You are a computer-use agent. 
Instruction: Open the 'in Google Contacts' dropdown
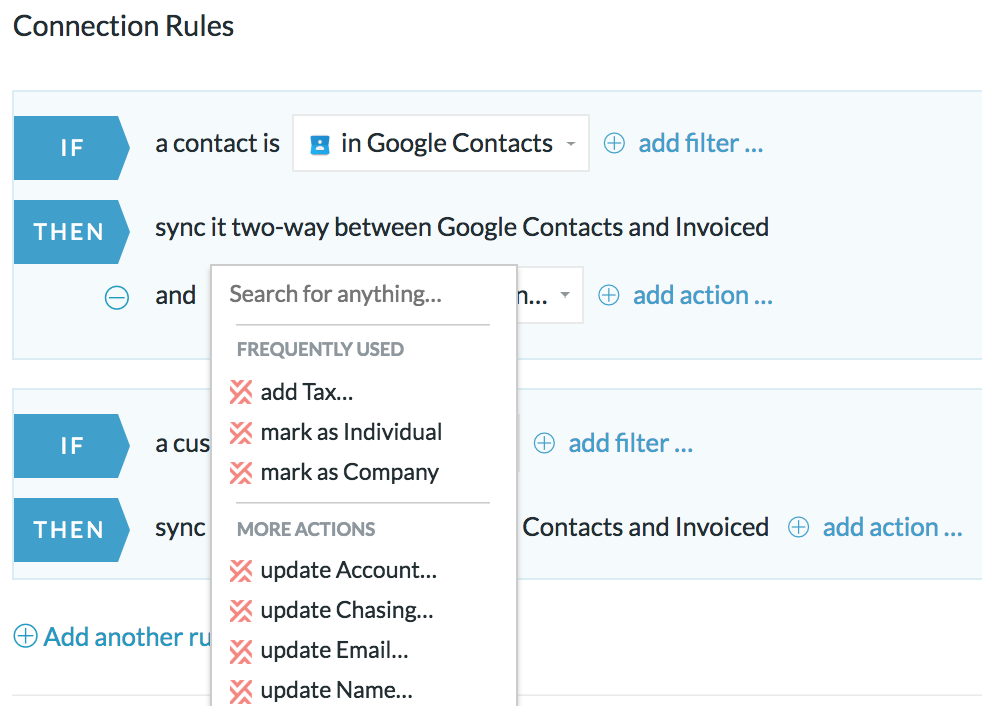(440, 143)
